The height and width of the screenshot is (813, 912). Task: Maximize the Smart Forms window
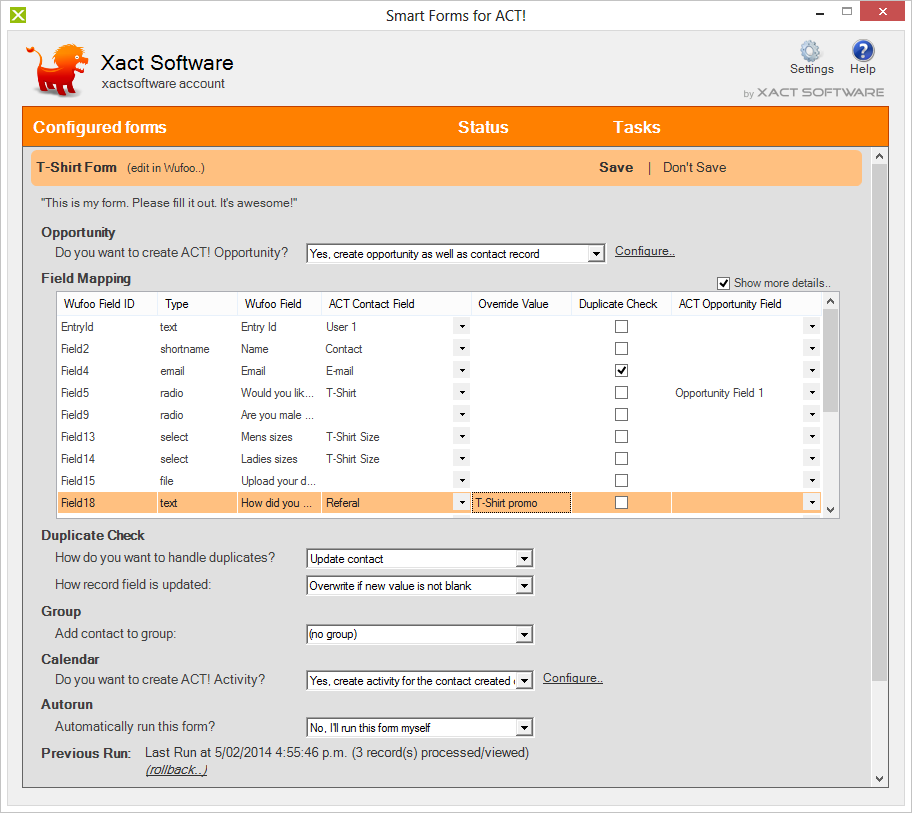click(x=847, y=12)
